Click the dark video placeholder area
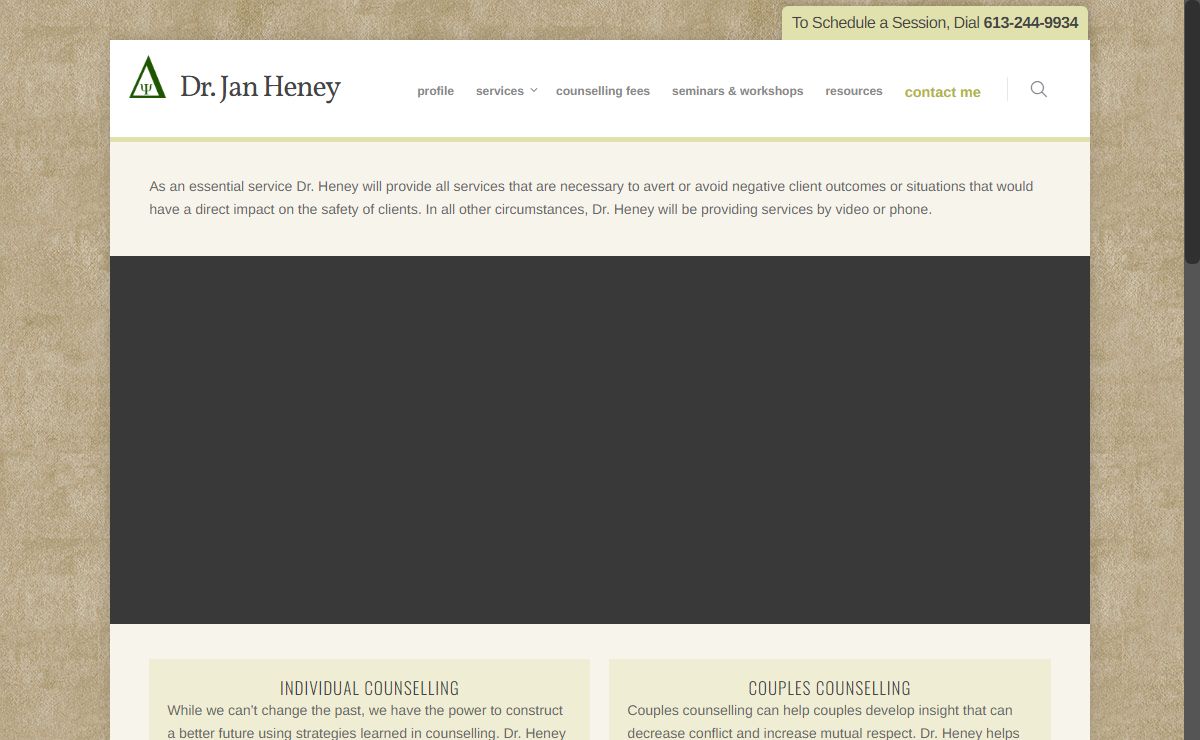Viewport: 1200px width, 740px height. pos(600,440)
